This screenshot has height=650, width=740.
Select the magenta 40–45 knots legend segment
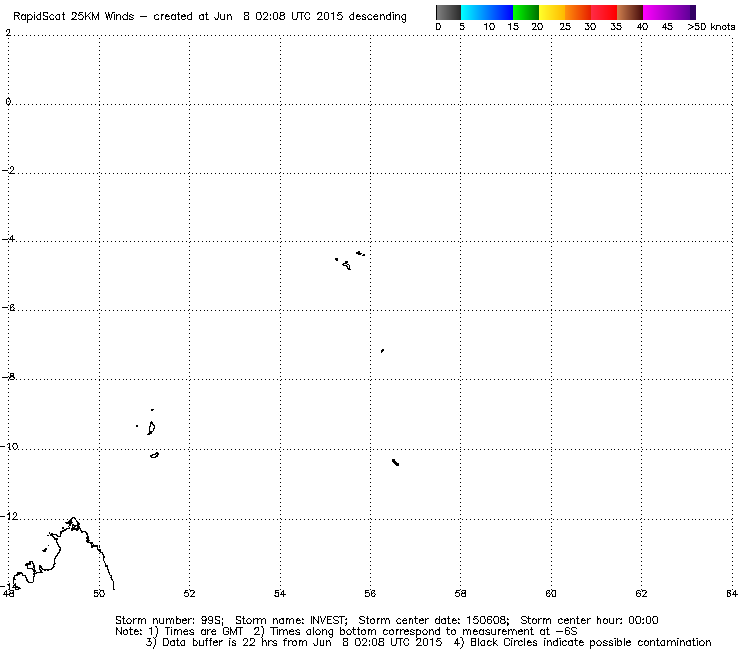coord(656,12)
